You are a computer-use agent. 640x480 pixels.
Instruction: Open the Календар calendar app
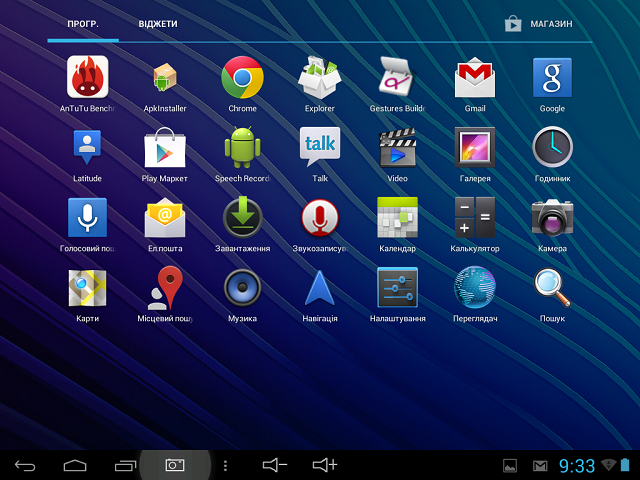tap(397, 218)
